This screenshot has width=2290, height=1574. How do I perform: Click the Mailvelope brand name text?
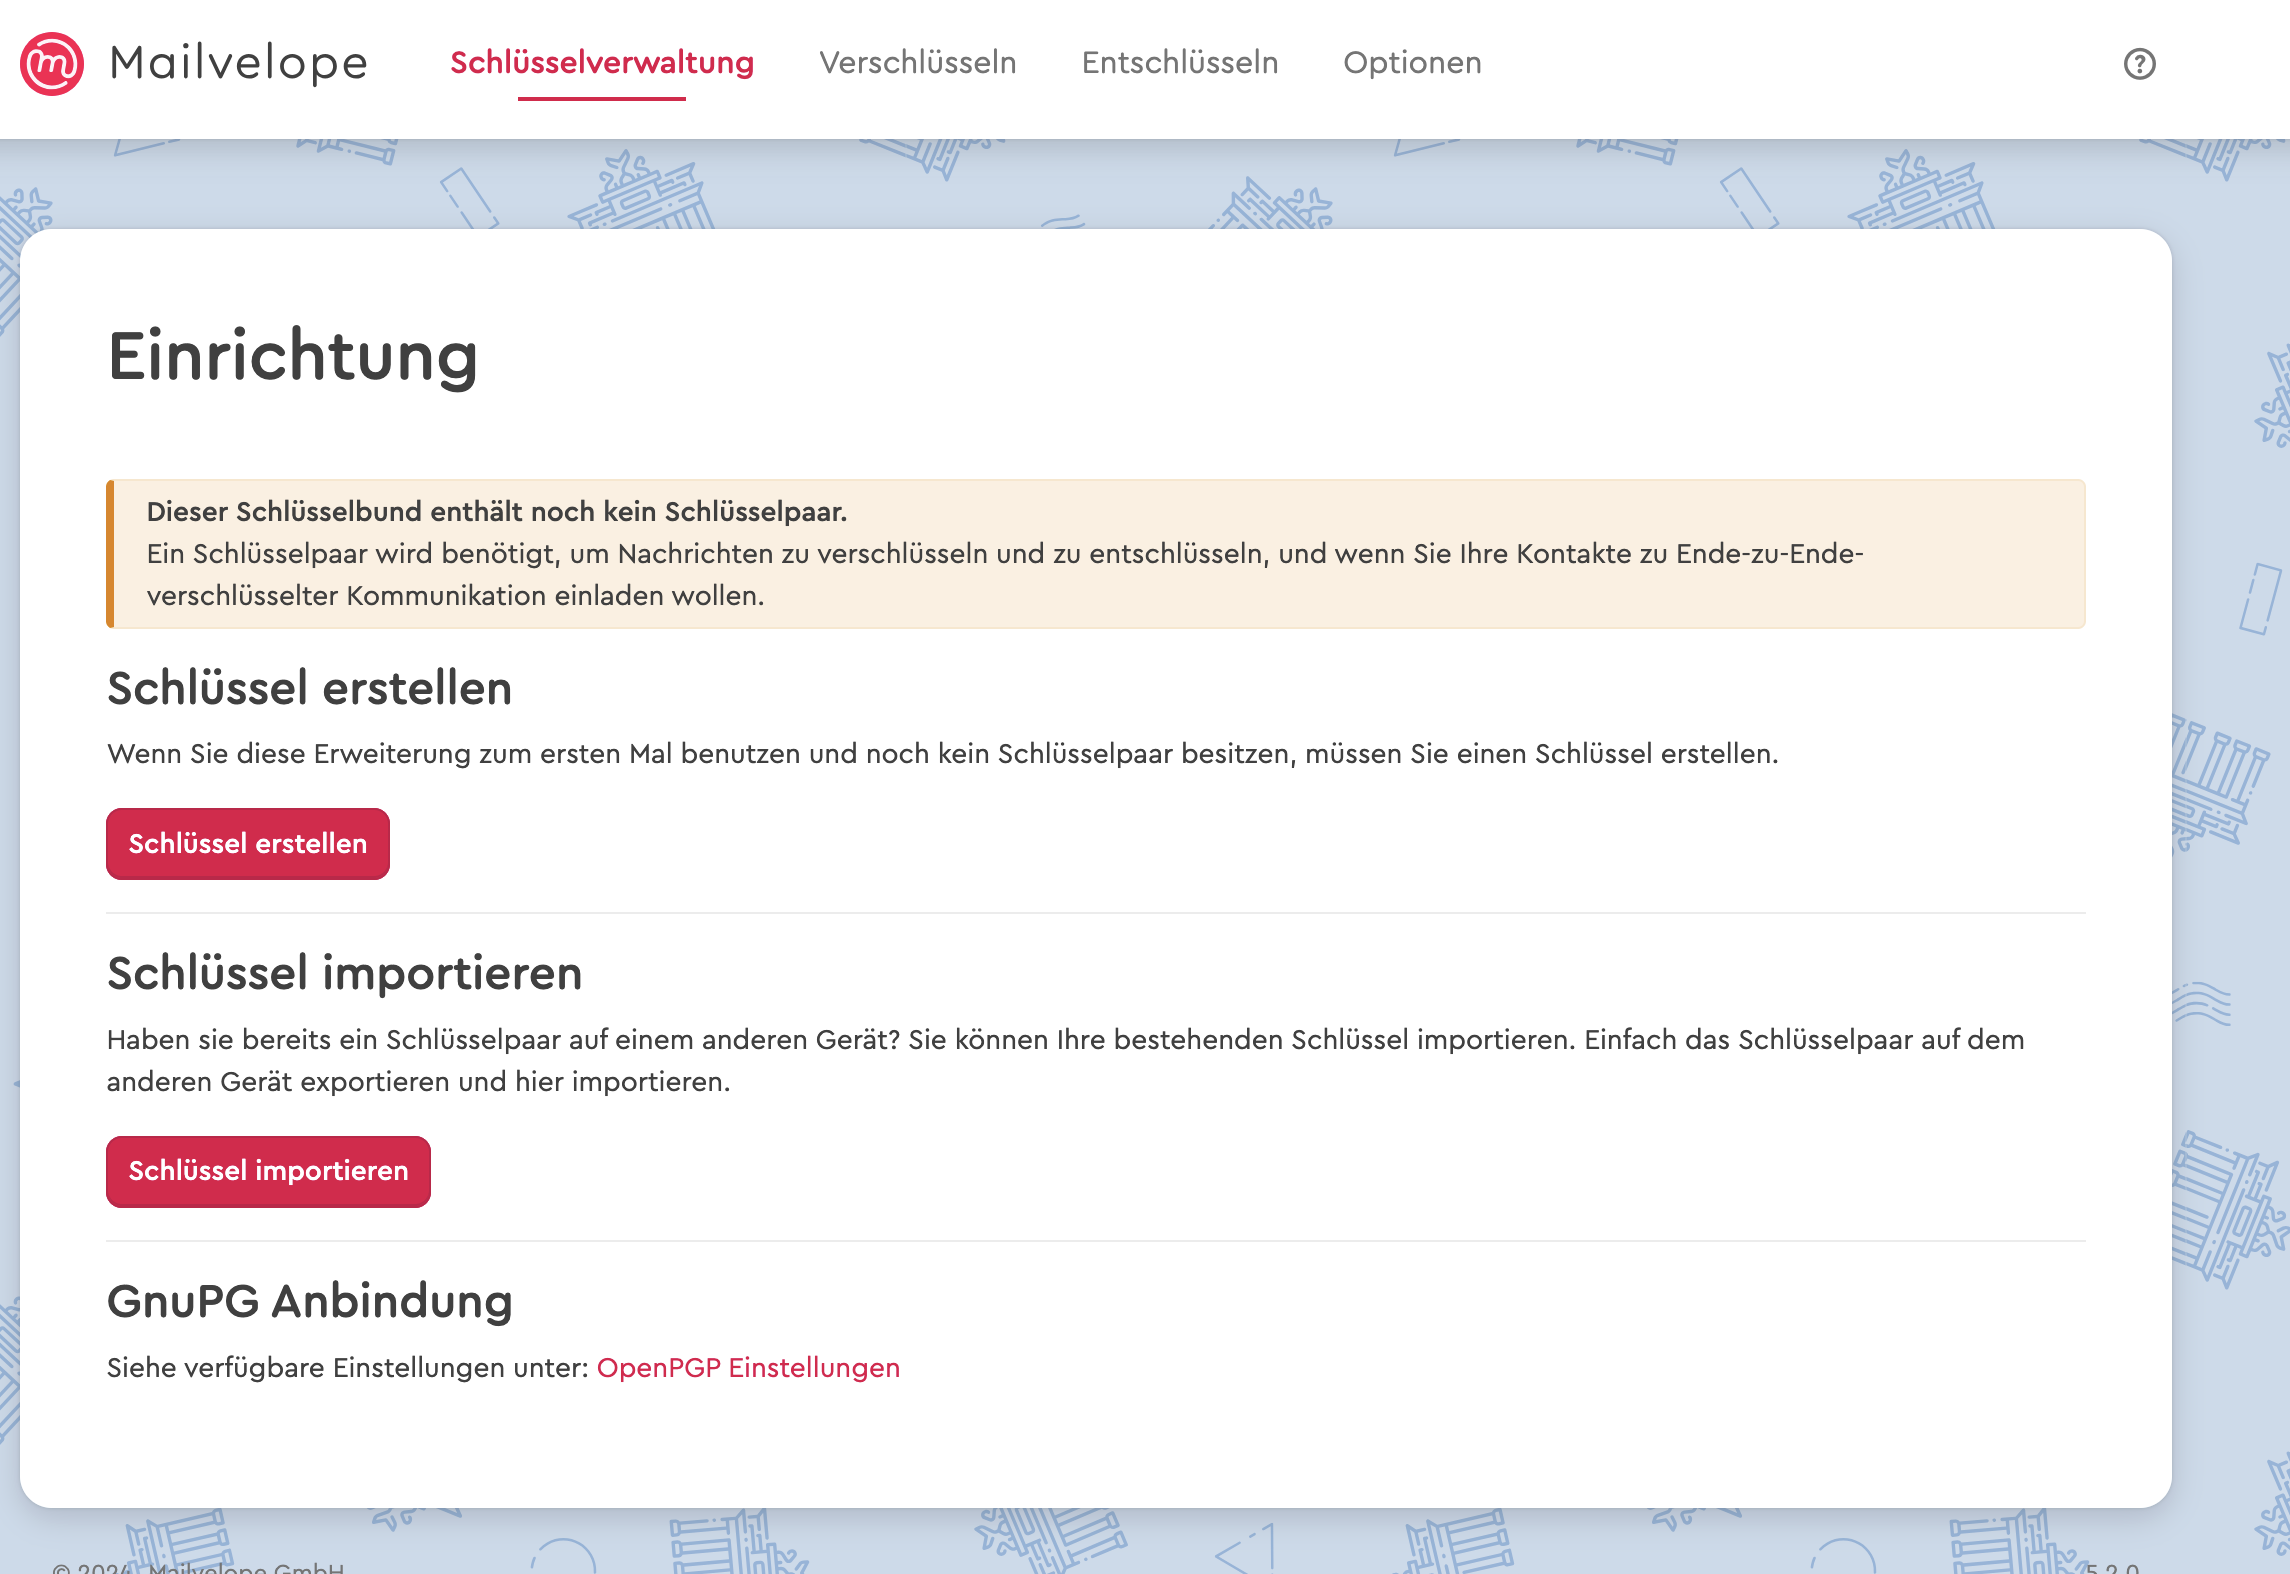239,63
